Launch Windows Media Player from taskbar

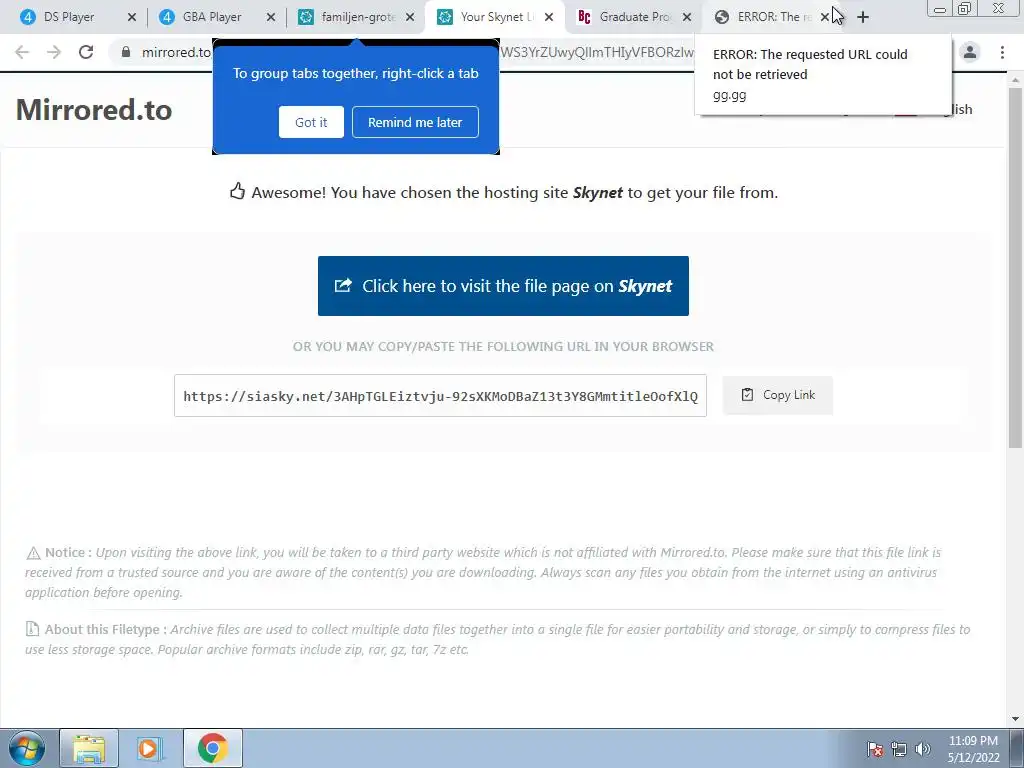[150, 748]
